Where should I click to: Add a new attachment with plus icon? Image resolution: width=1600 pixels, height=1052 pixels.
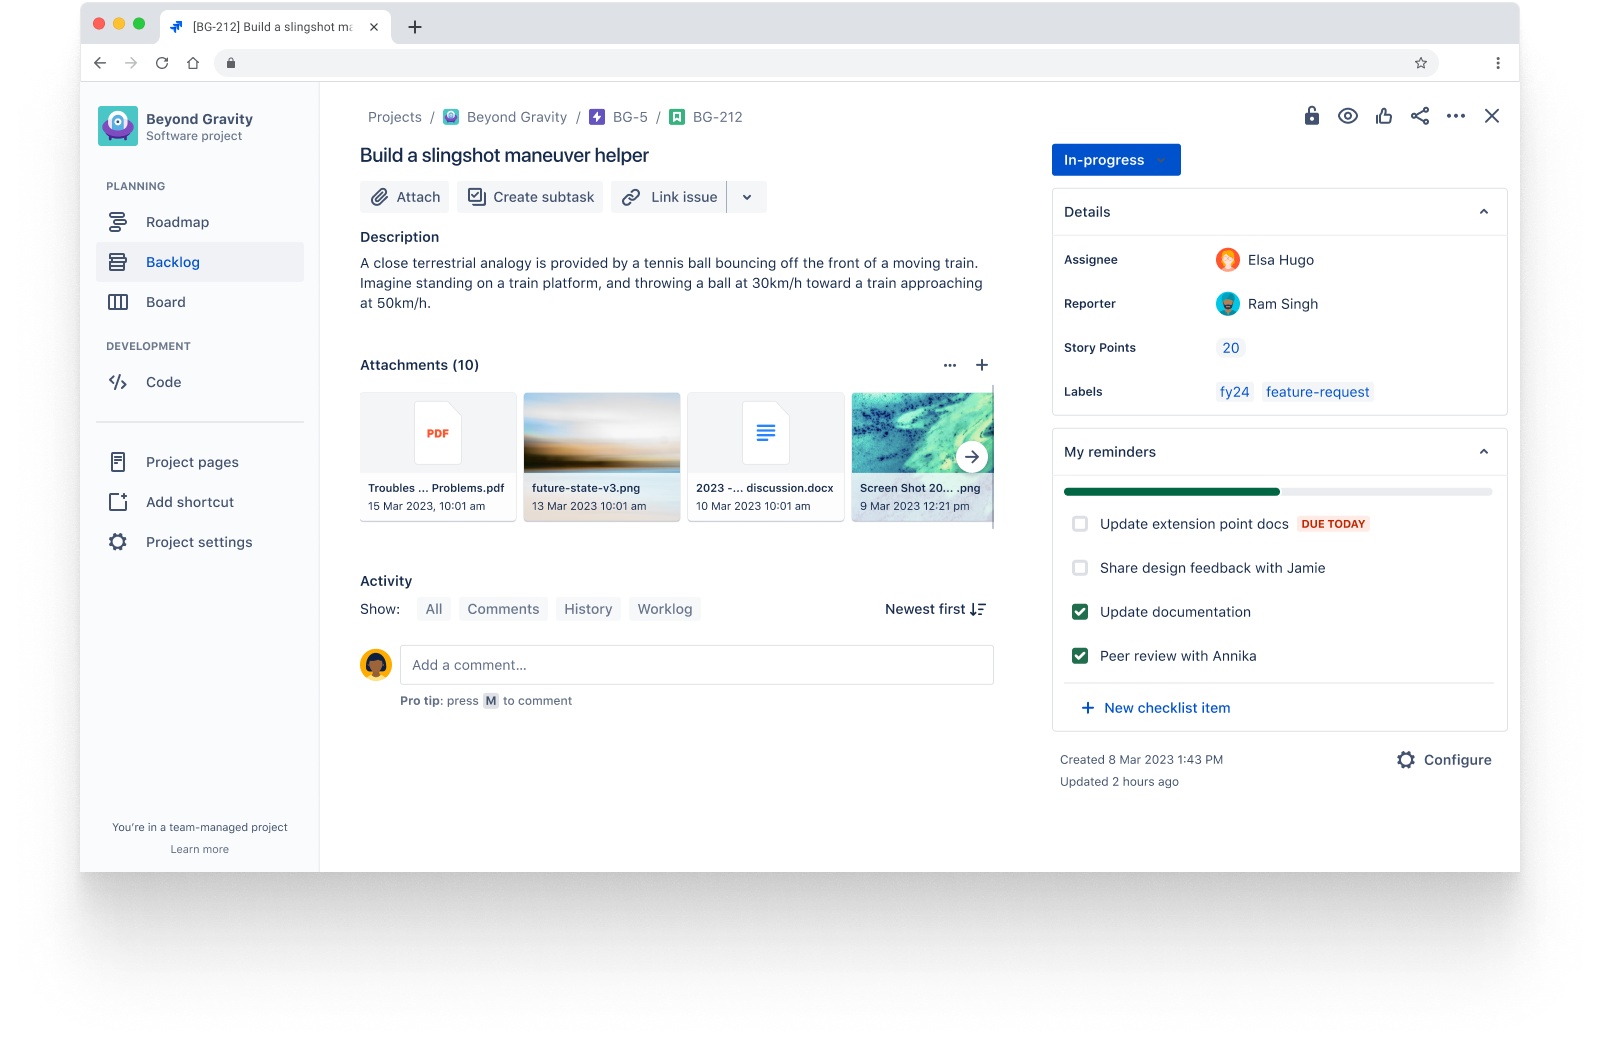tap(982, 365)
